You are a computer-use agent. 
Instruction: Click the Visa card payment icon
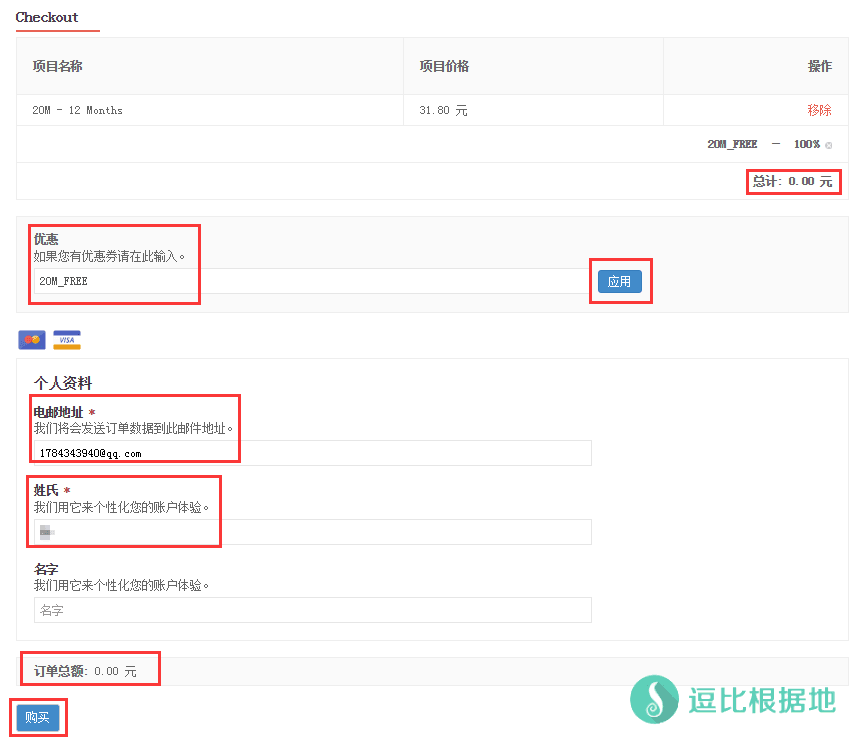click(x=67, y=340)
